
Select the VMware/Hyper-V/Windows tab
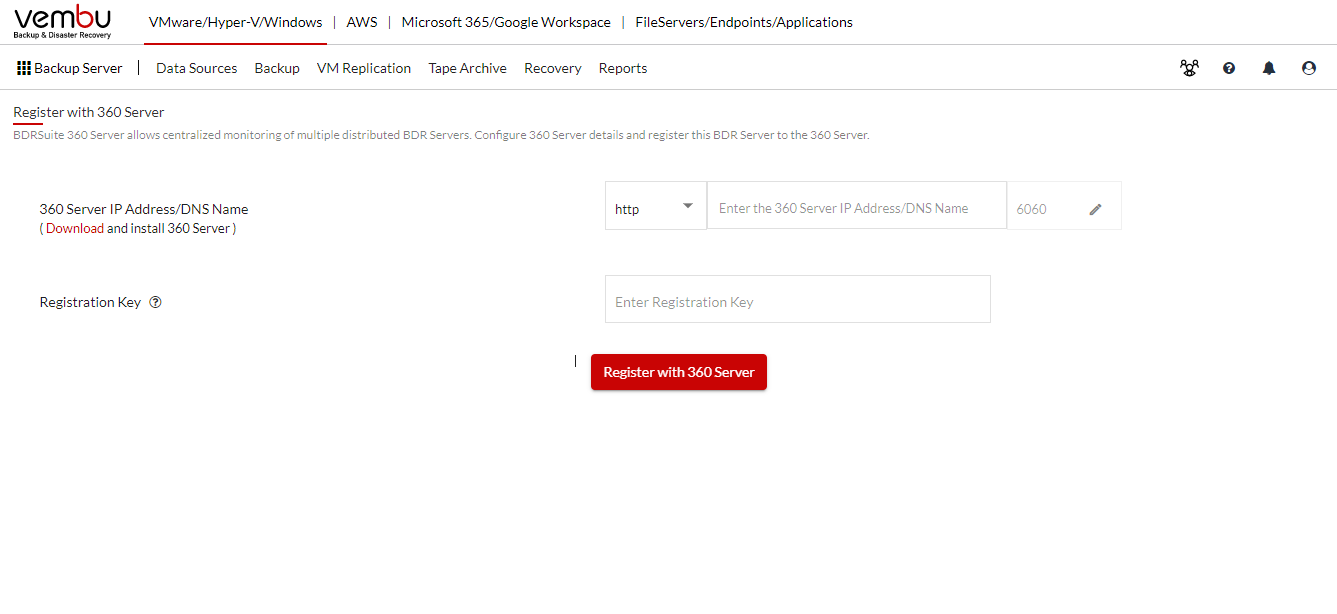(x=235, y=22)
